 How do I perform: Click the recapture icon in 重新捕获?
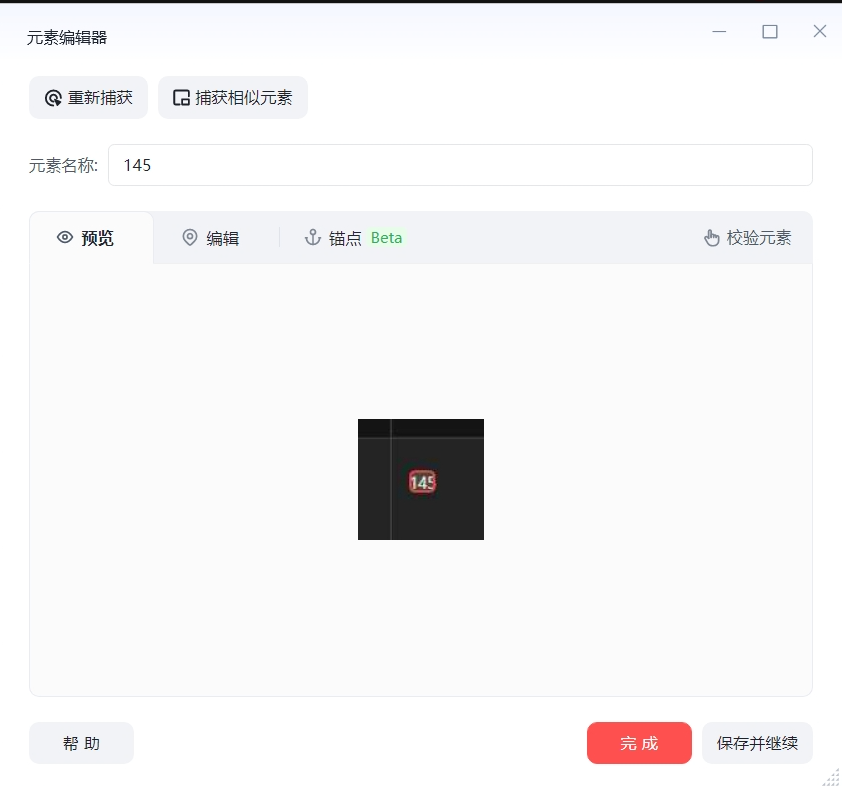53,98
